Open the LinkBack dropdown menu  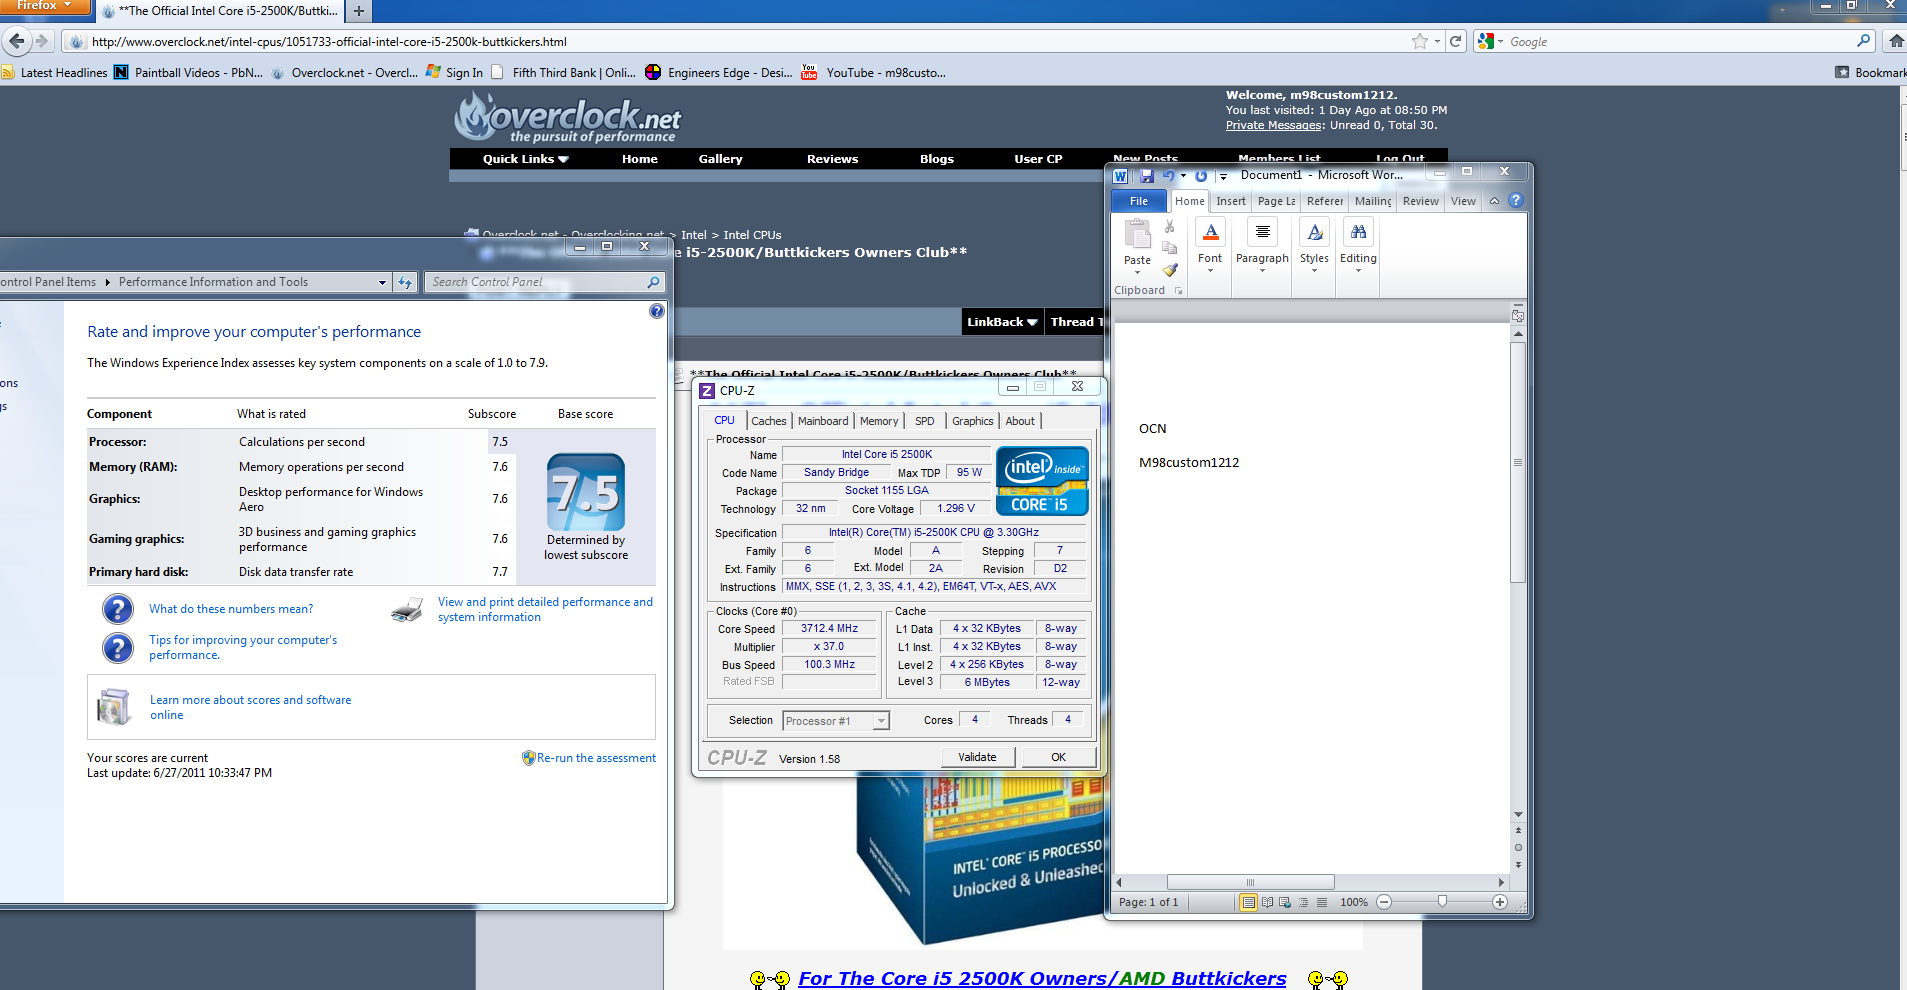(x=1002, y=322)
